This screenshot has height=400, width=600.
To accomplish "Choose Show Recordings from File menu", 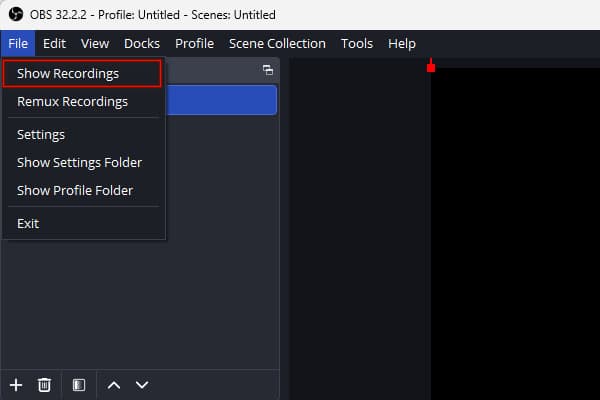I will click(x=82, y=73).
